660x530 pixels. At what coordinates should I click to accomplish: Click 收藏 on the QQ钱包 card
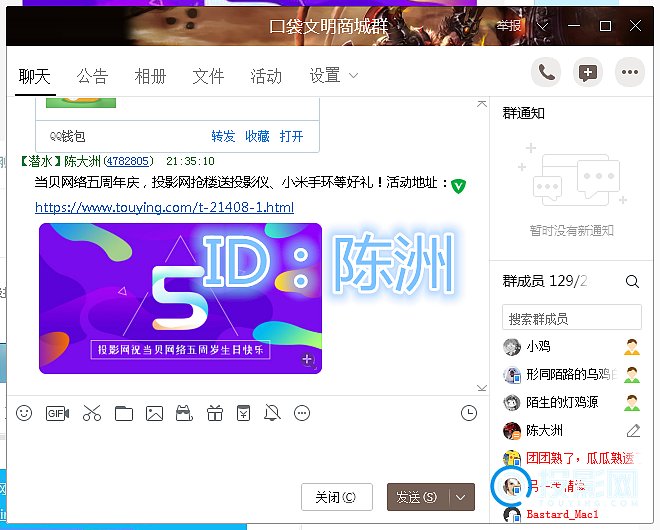click(x=257, y=136)
